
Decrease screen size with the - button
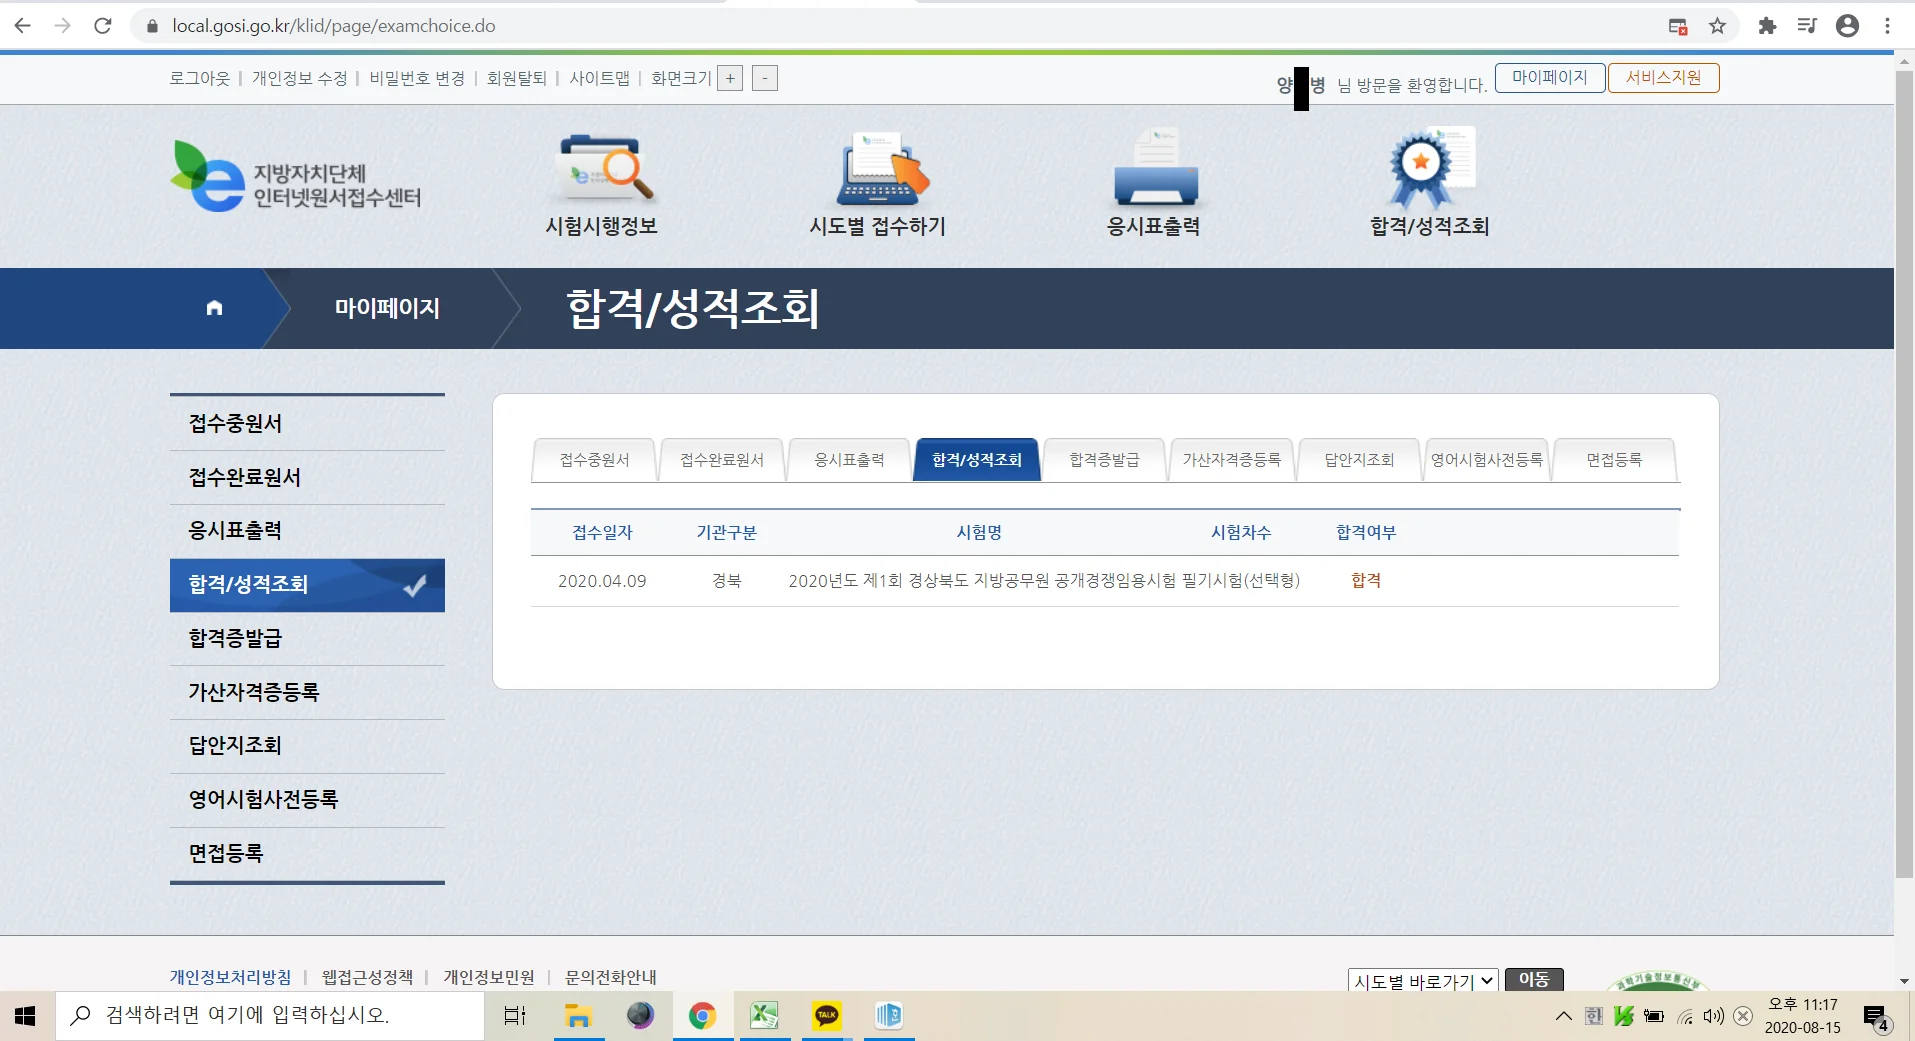[765, 78]
